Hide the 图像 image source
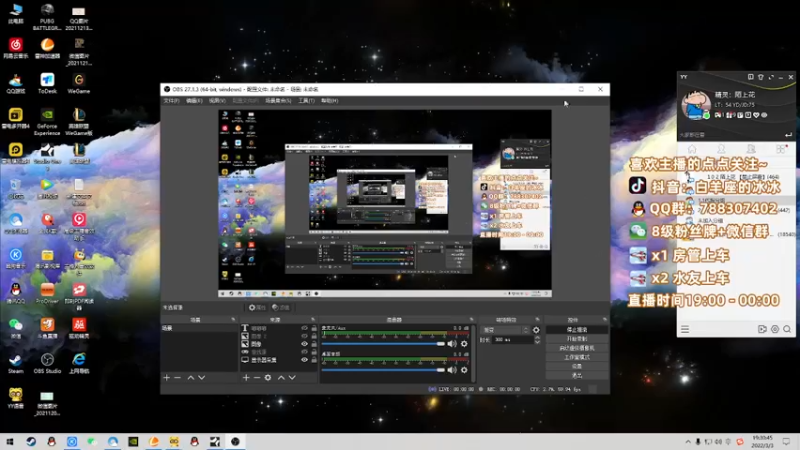 point(305,344)
